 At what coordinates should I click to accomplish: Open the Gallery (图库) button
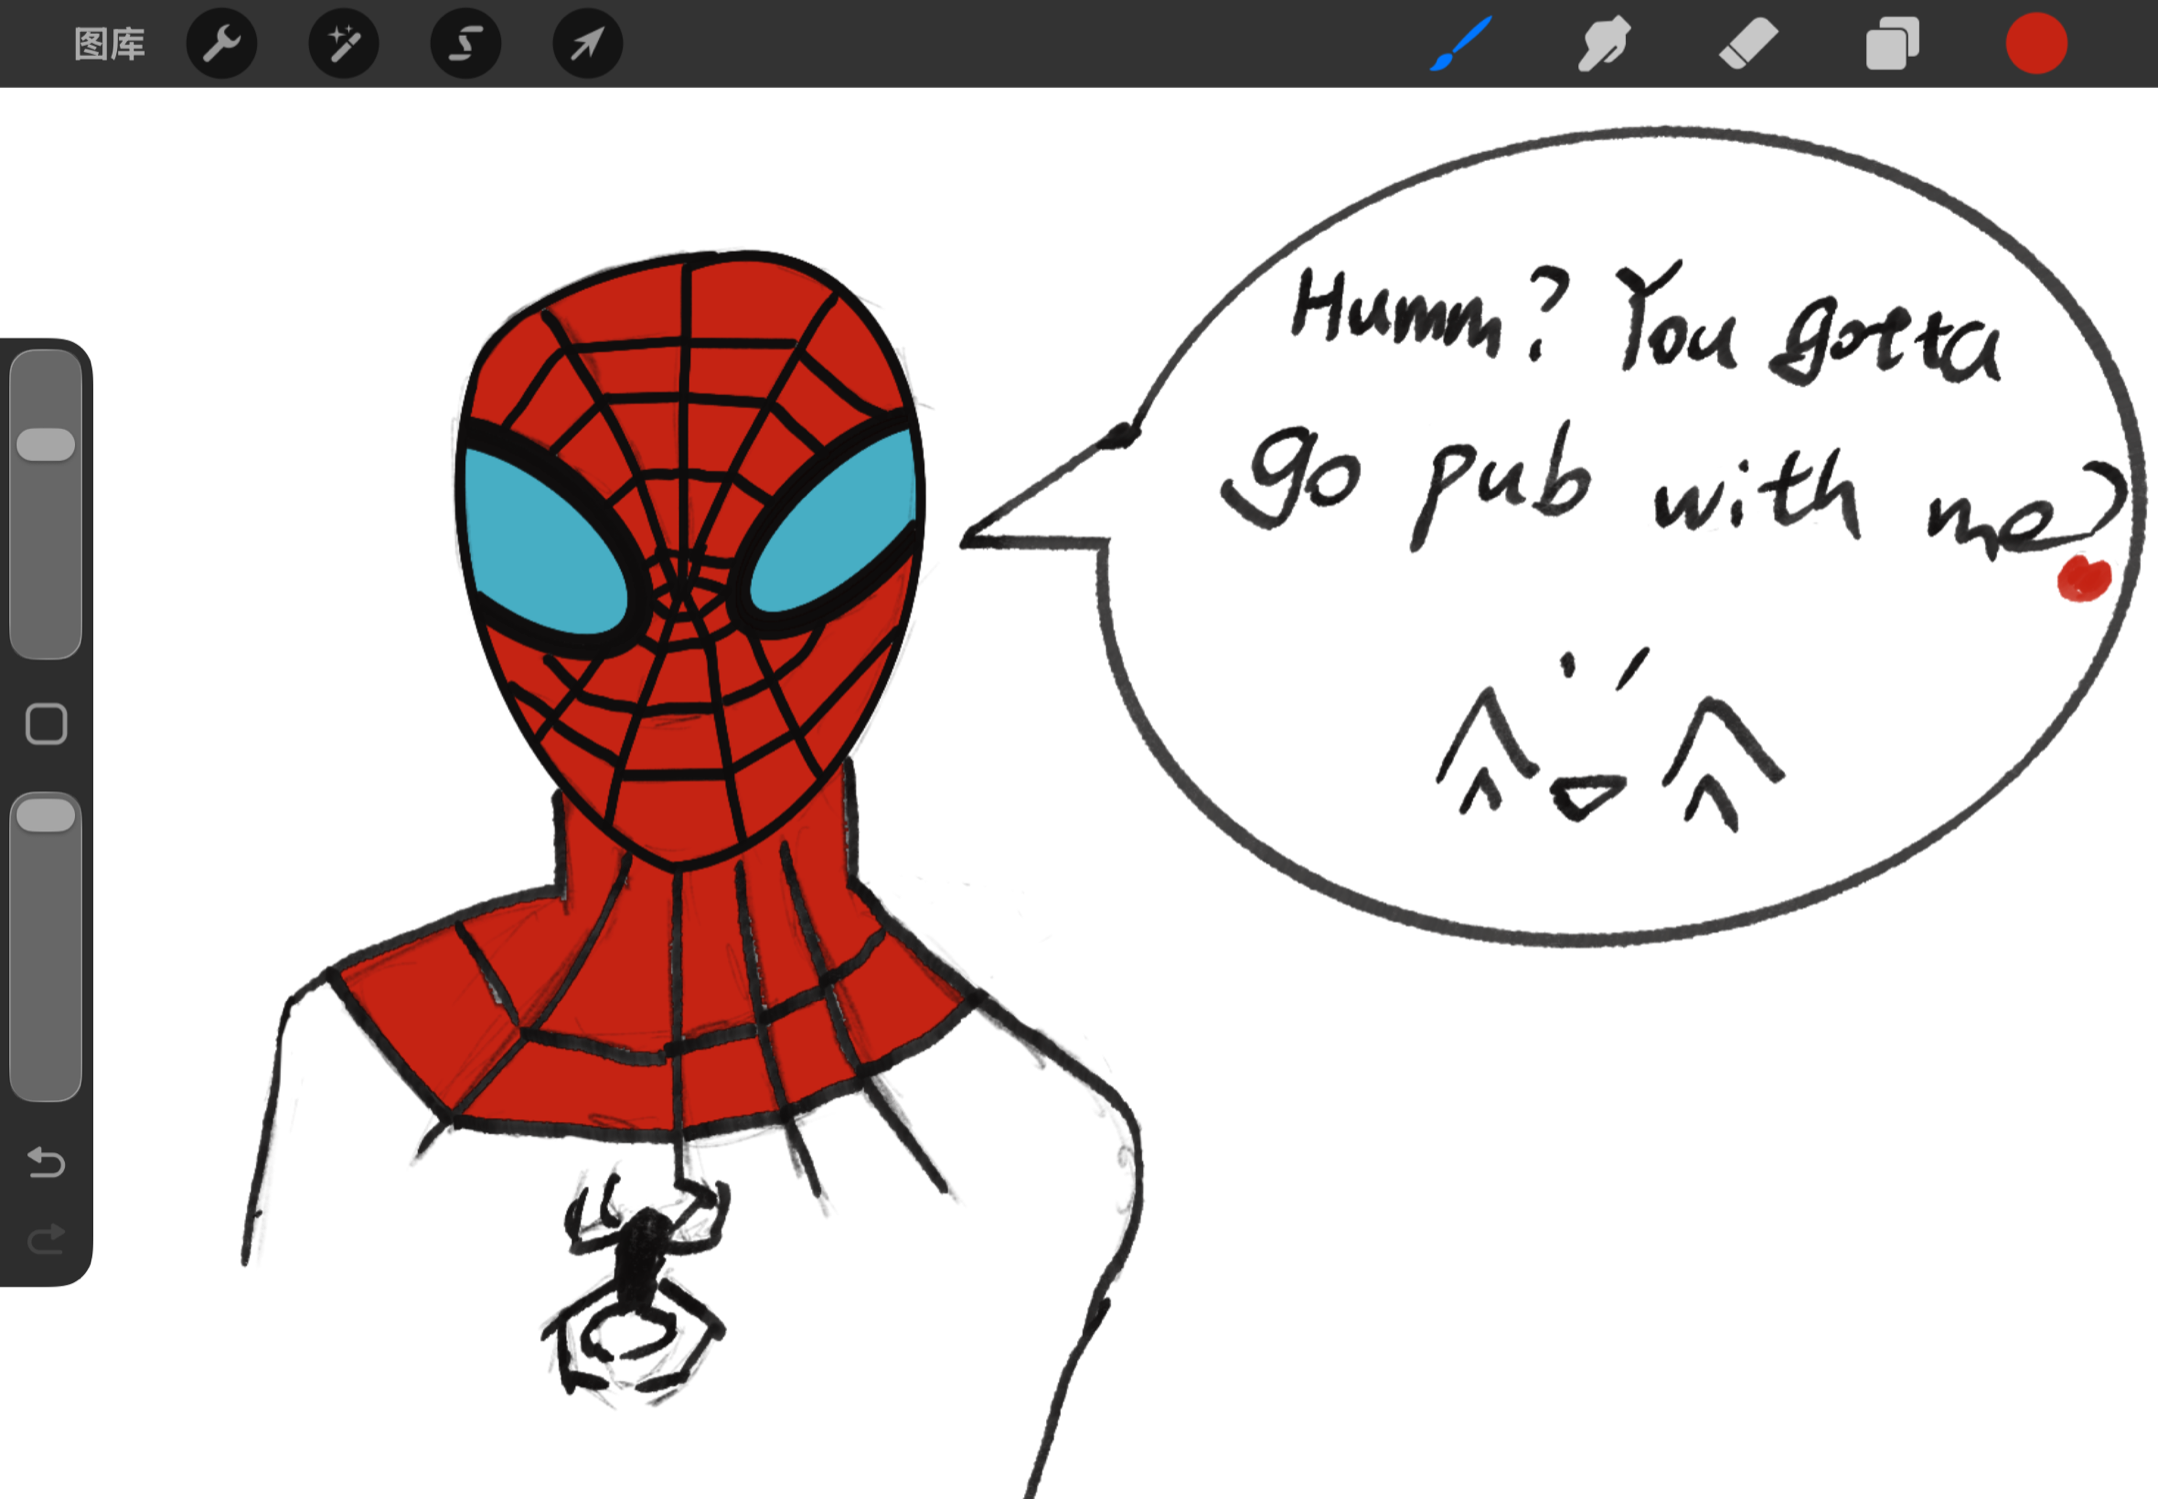[x=110, y=44]
